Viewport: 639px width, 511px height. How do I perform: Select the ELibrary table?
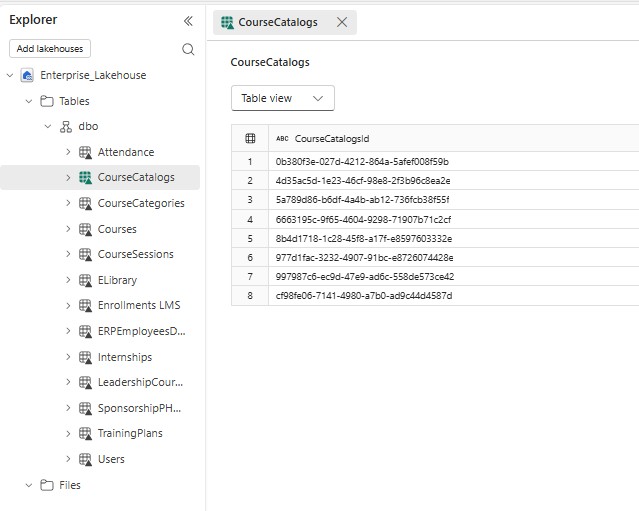click(x=117, y=280)
